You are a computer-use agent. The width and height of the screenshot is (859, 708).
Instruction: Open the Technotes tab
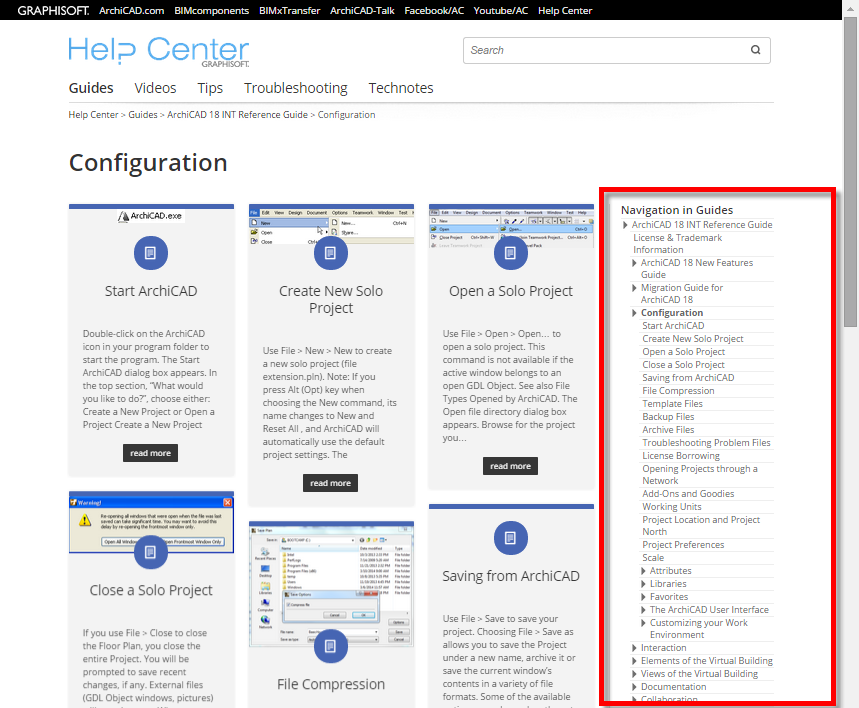[x=400, y=88]
